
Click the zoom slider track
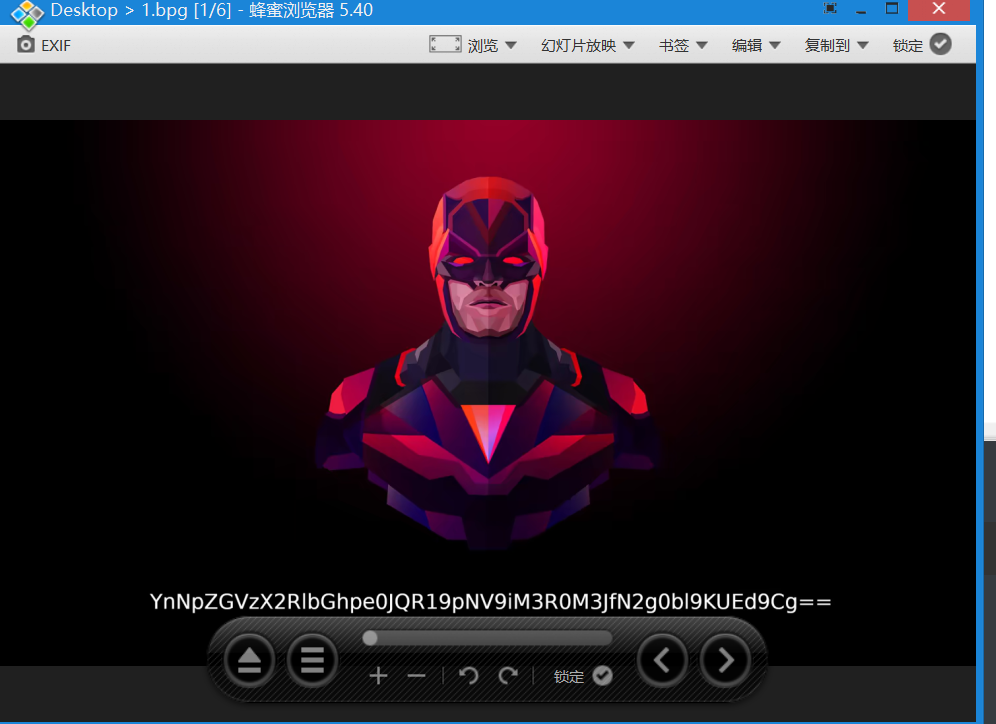490,638
